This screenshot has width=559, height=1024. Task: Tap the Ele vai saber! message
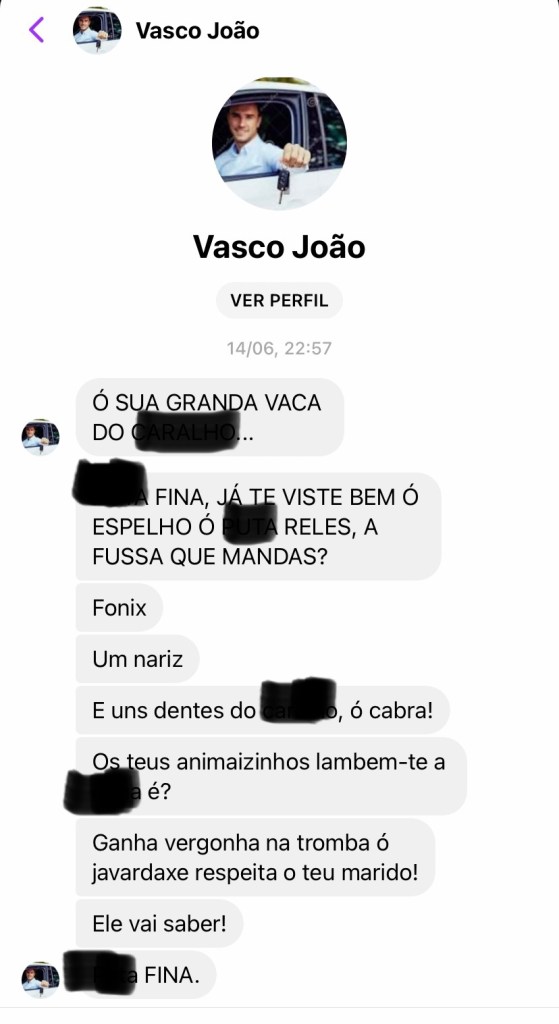pos(159,923)
